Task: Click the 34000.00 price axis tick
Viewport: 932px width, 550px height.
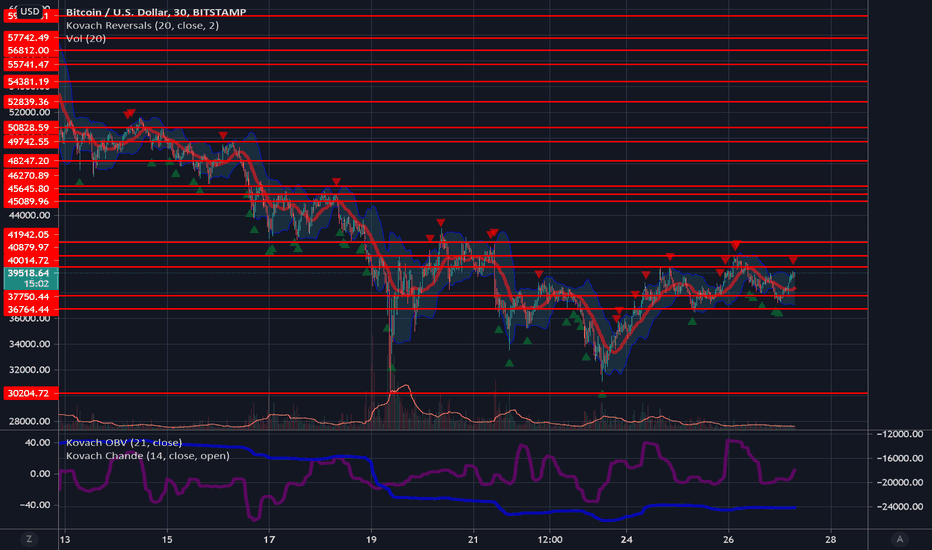Action: pos(29,344)
